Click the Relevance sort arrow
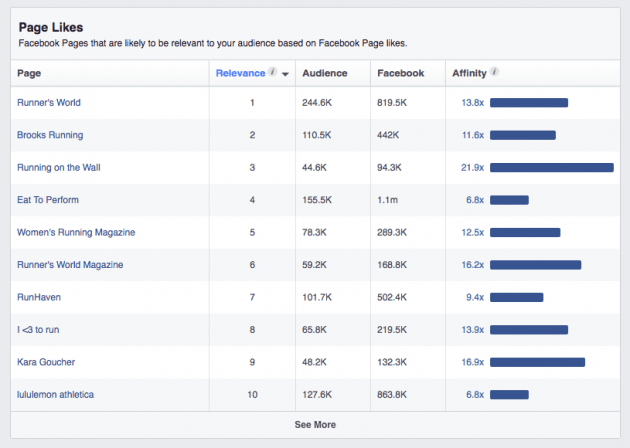Viewport: 630px width, 448px height. tap(286, 74)
